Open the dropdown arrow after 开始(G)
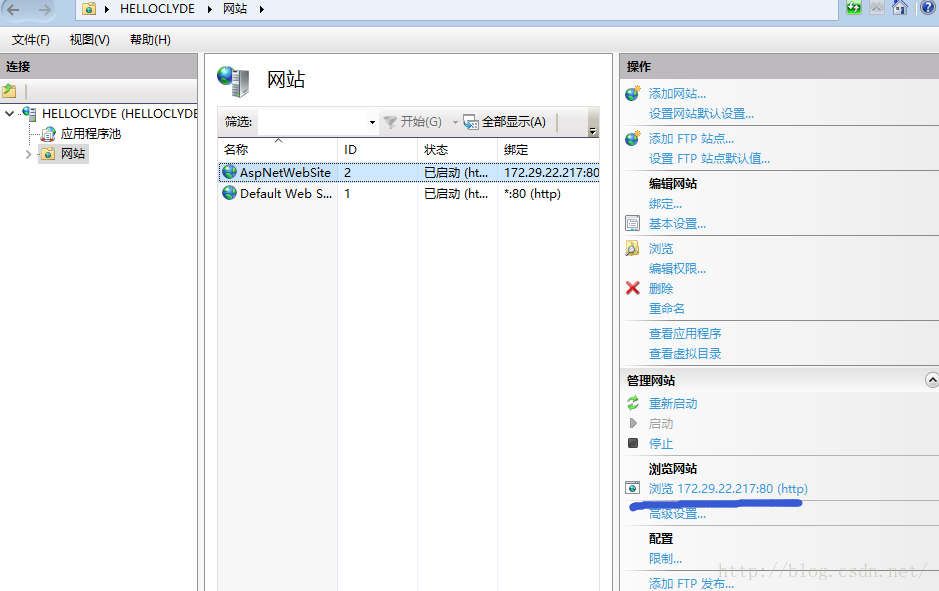Image resolution: width=939 pixels, height=591 pixels. point(455,122)
